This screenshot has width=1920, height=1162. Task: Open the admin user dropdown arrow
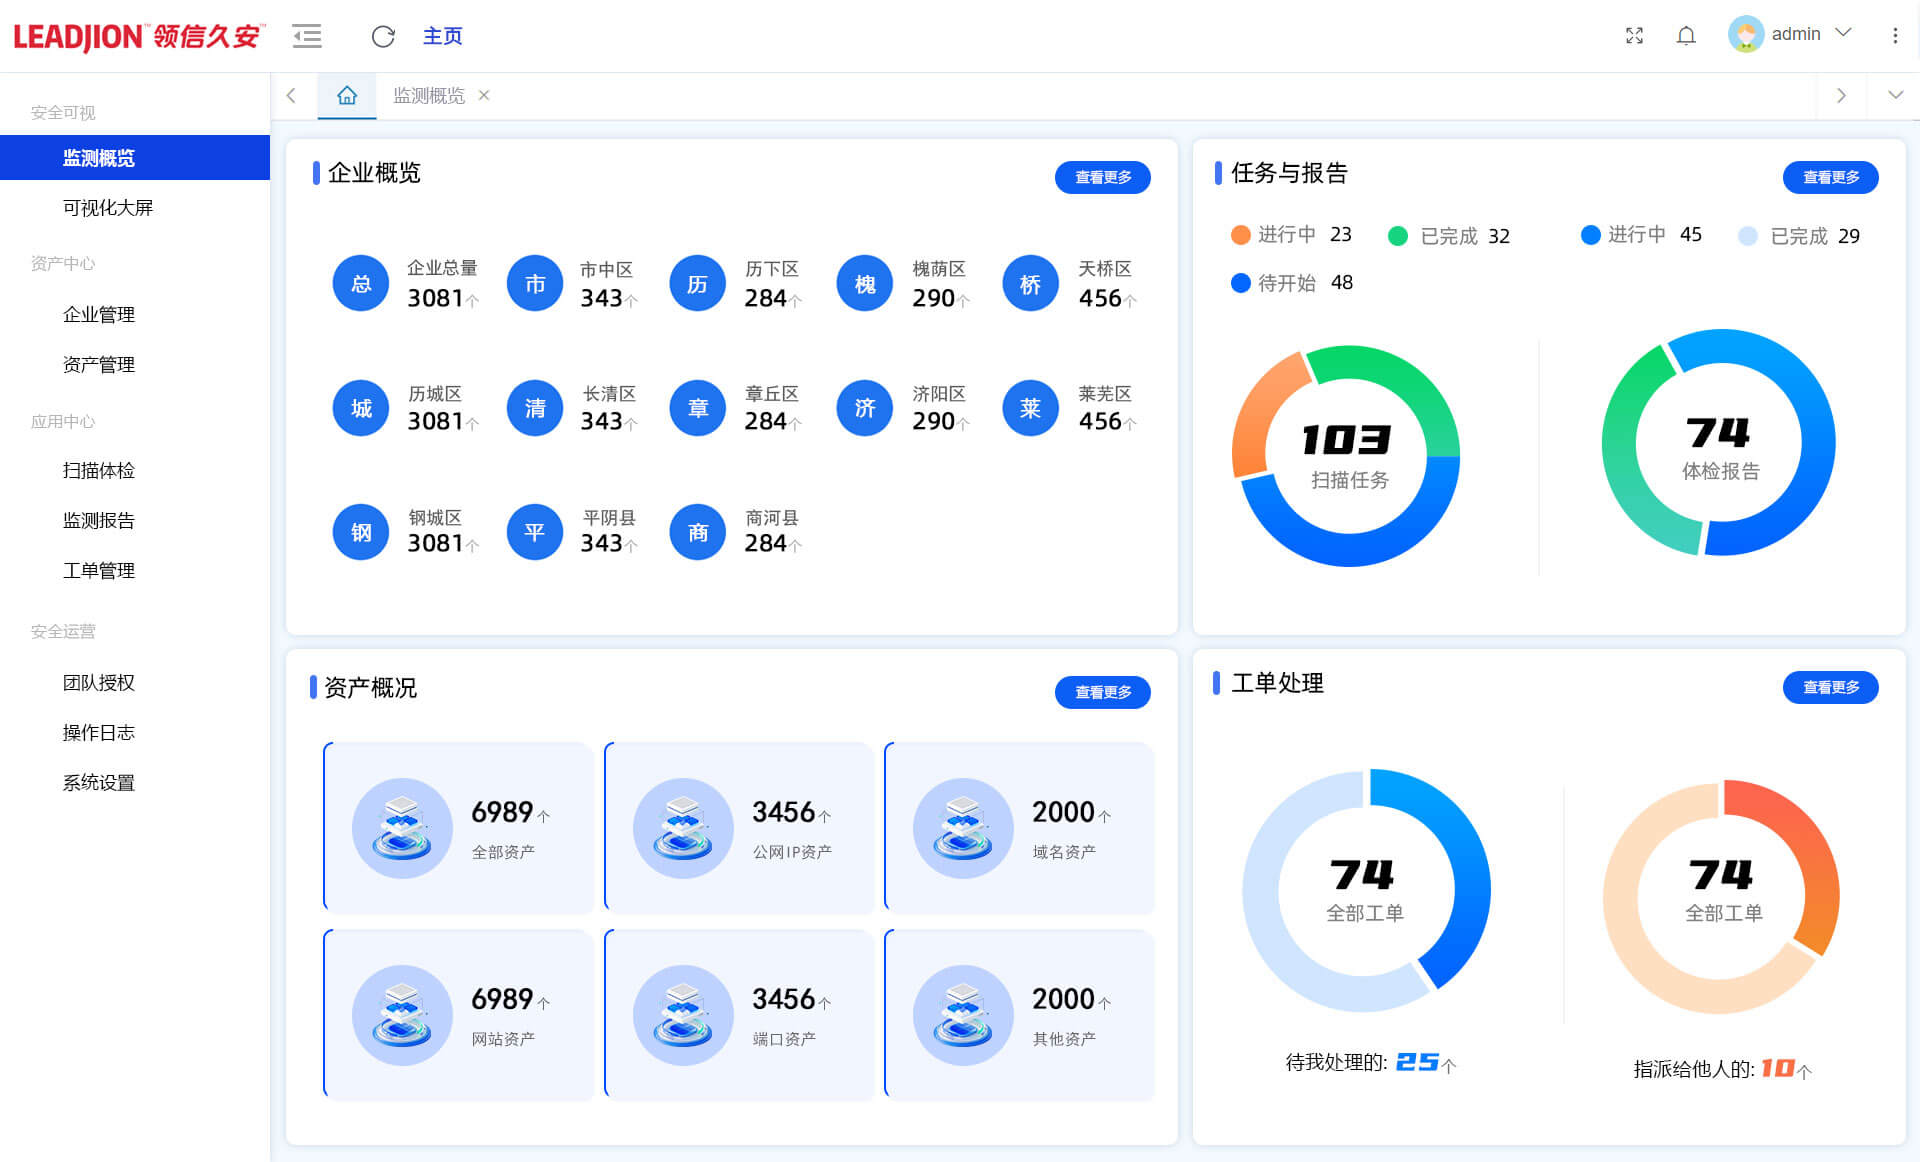[1844, 33]
